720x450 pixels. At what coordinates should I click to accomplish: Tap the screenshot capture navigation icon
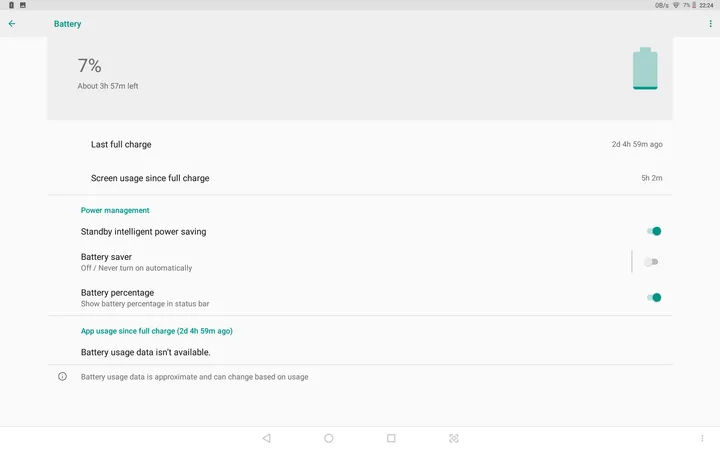[454, 438]
